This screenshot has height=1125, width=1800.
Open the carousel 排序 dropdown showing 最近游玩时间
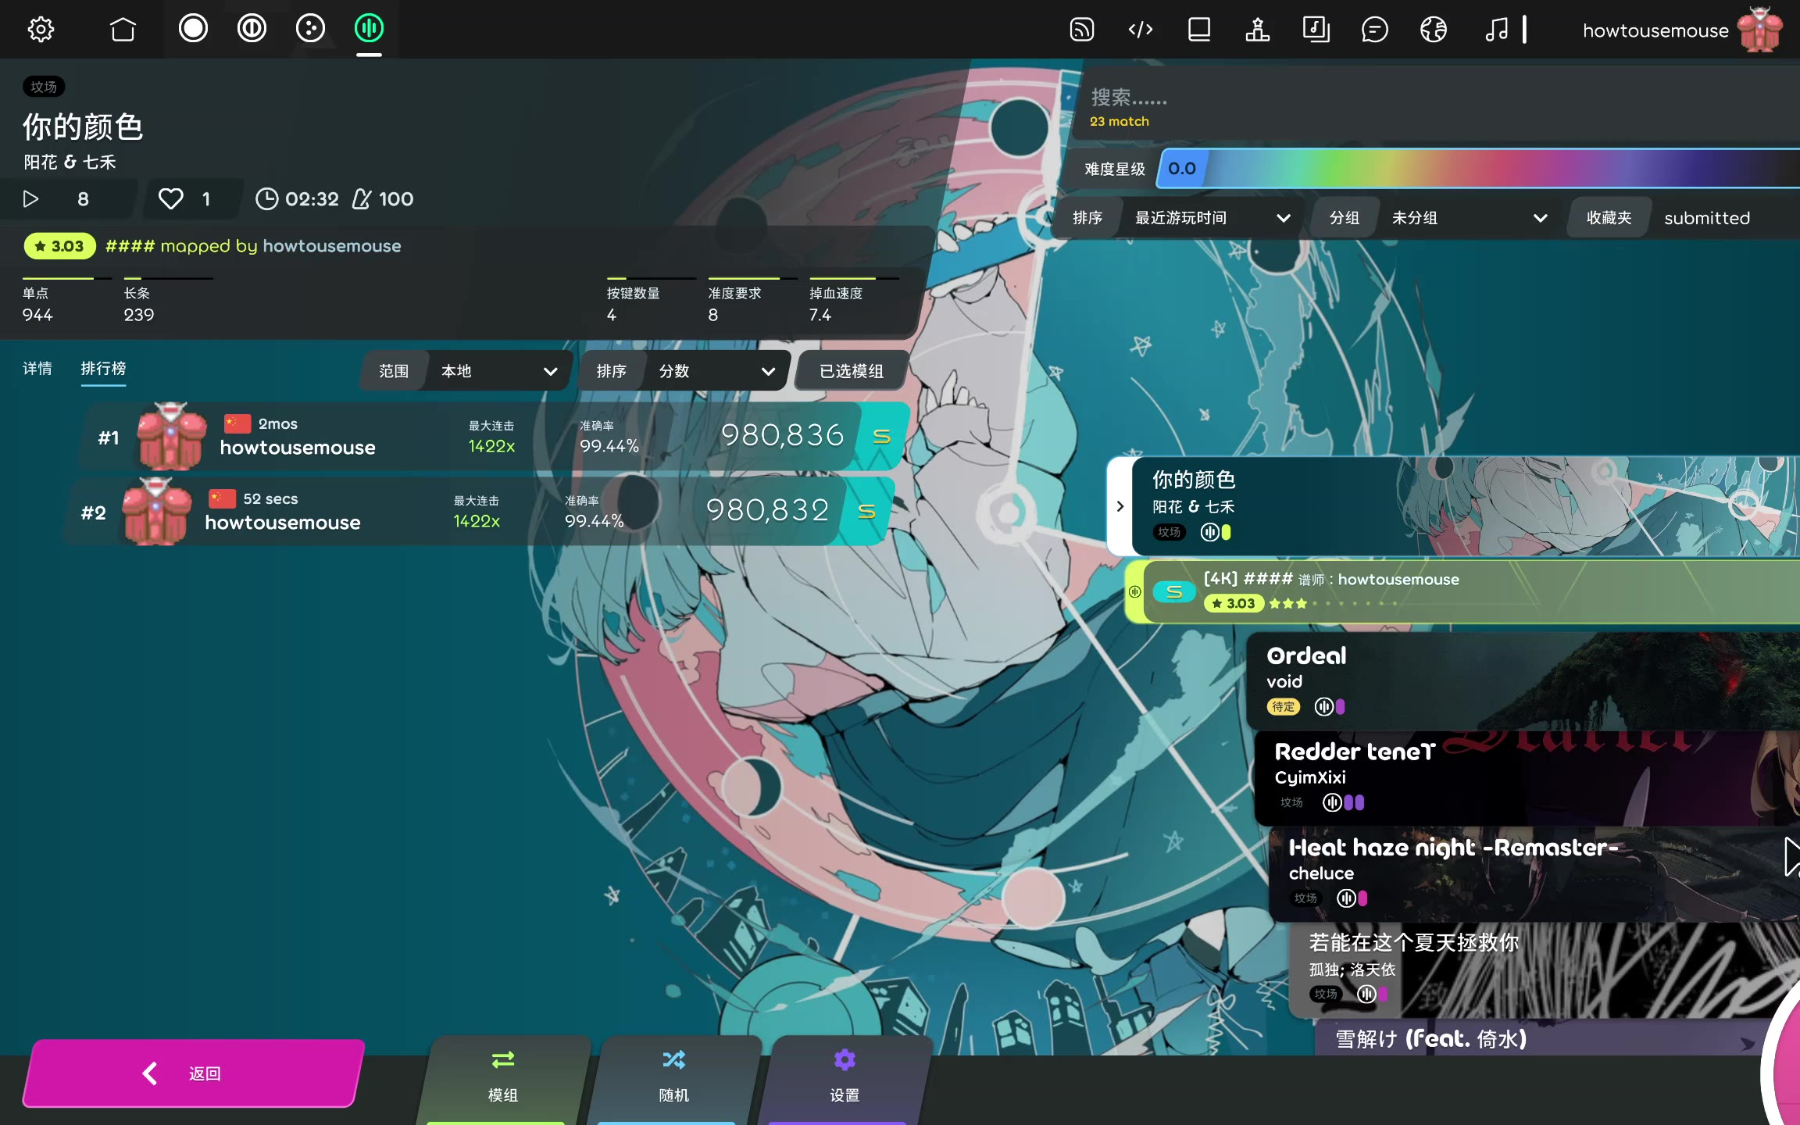click(x=1180, y=218)
